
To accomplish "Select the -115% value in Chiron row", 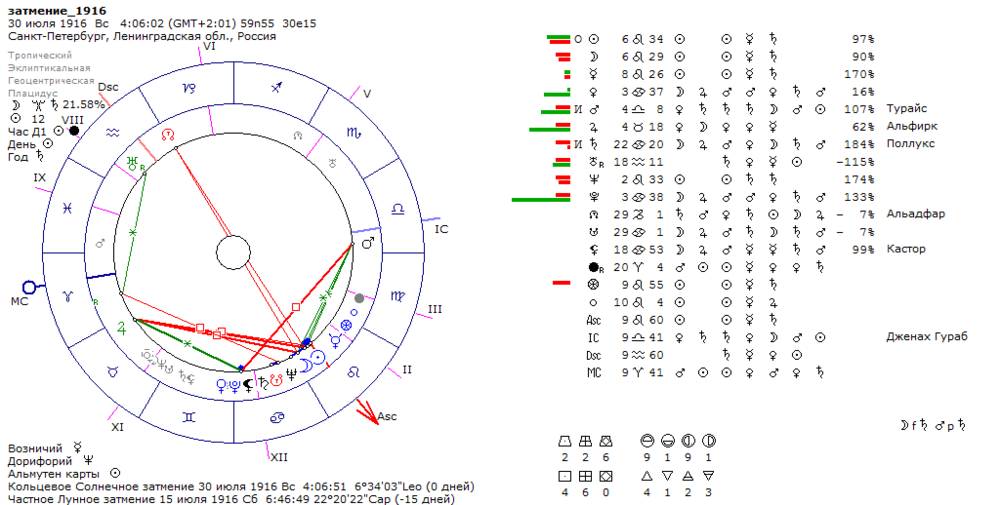I will coord(855,162).
